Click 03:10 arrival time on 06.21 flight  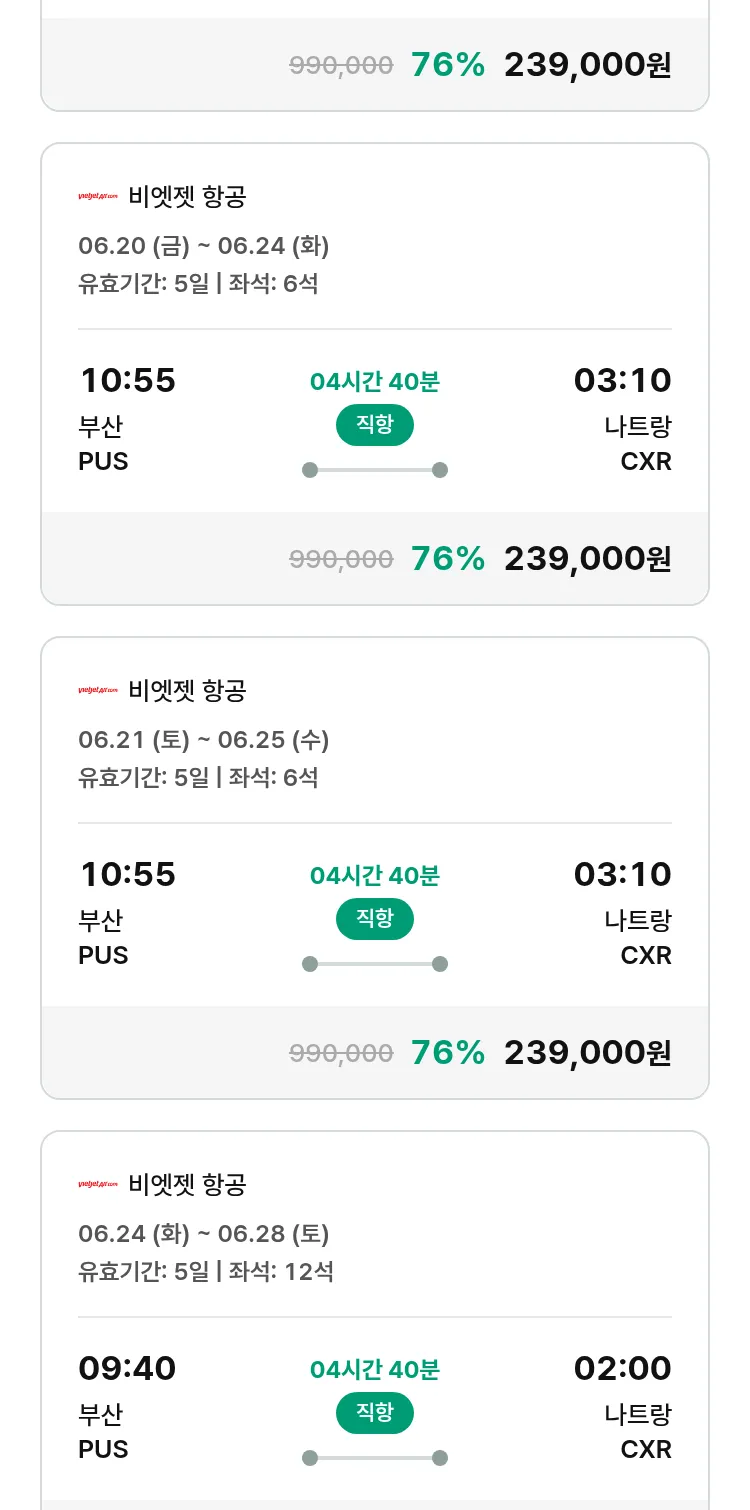coord(622,875)
